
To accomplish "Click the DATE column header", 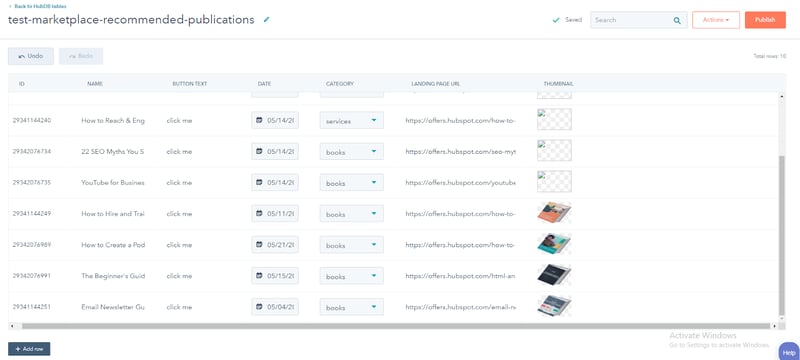I will tap(264, 84).
